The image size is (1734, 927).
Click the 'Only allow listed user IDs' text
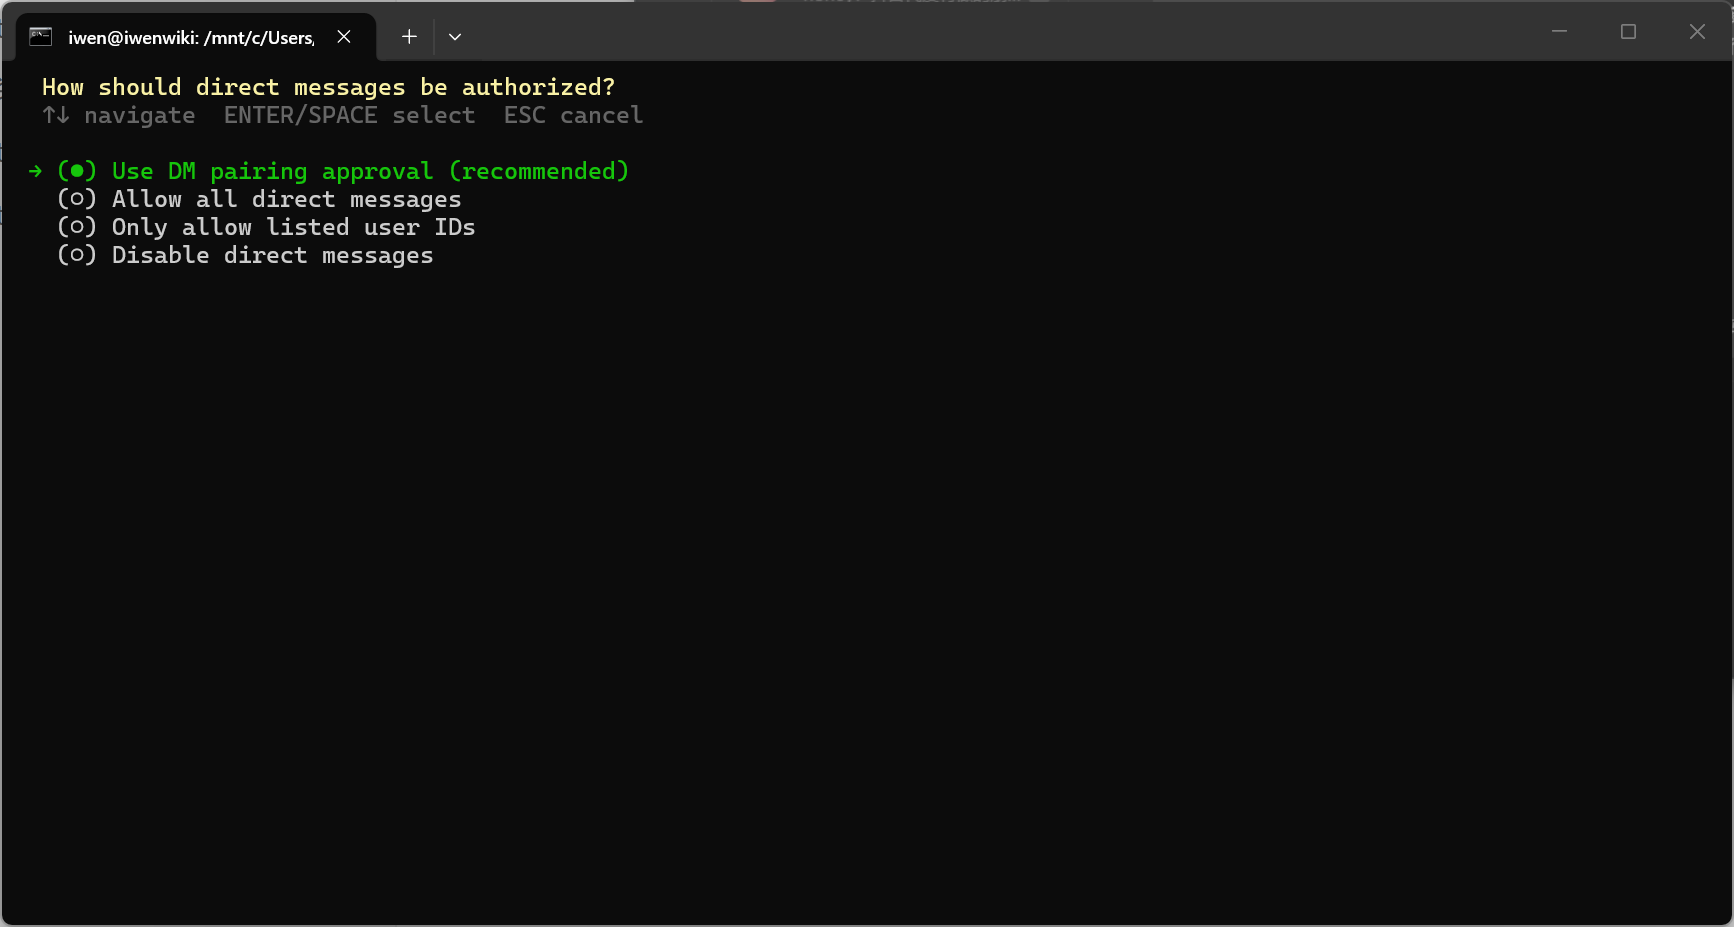click(294, 228)
